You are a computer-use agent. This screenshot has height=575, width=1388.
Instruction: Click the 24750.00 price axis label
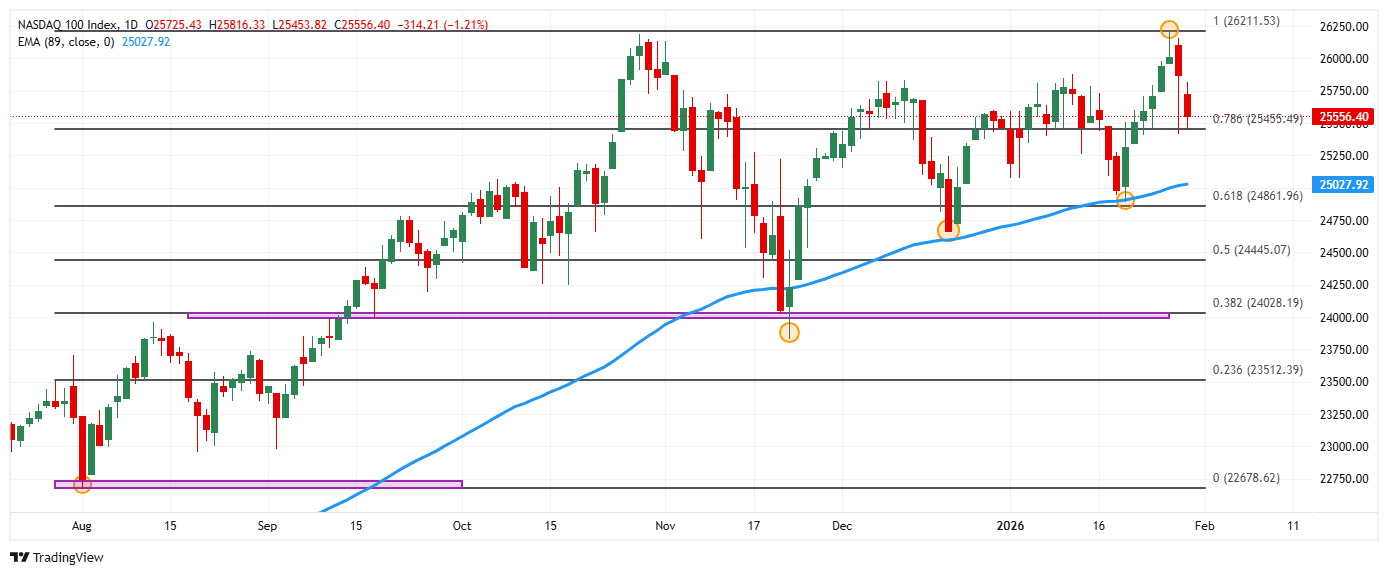click(1346, 221)
